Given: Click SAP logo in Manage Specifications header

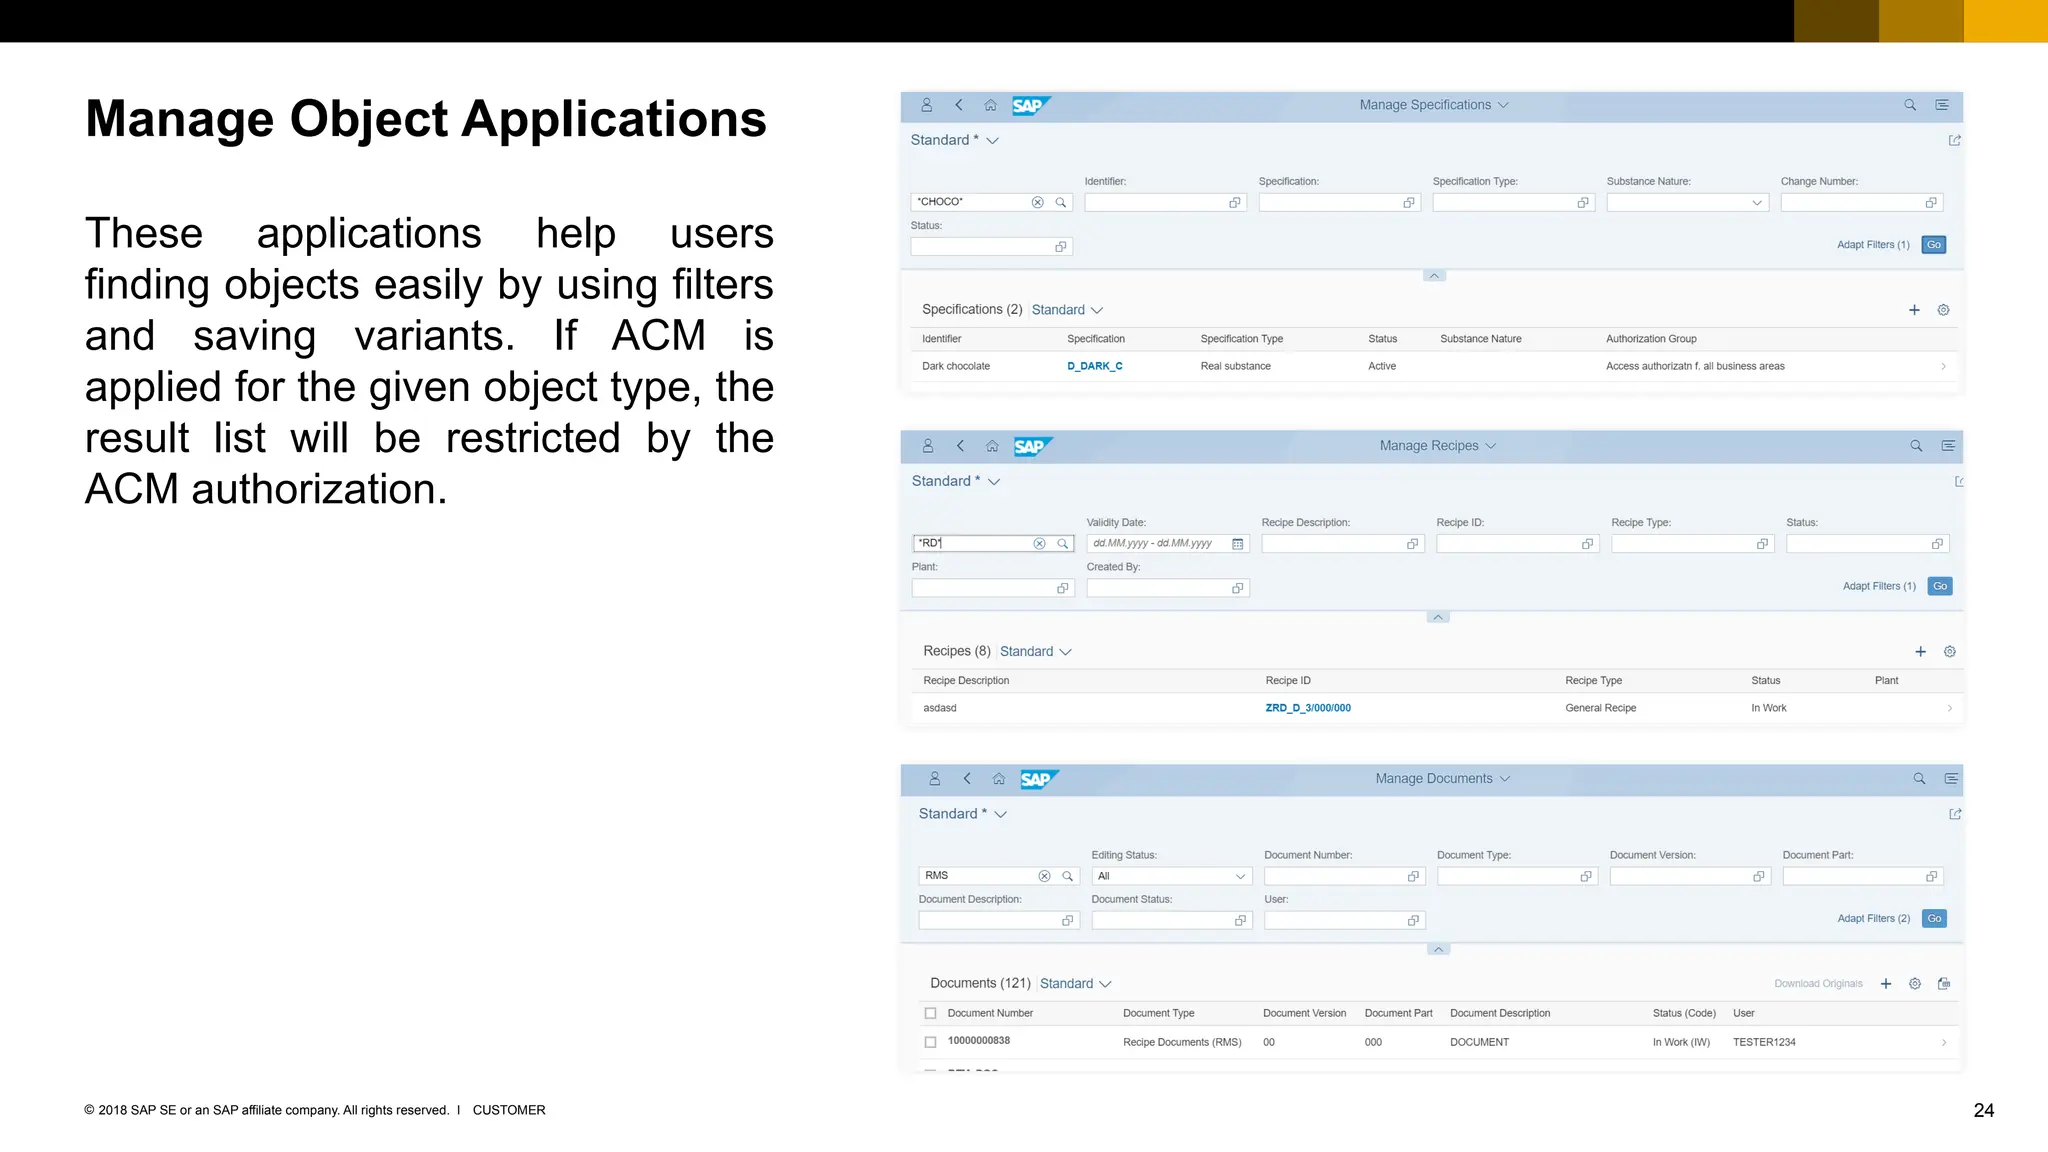Looking at the screenshot, I should pos(1029,106).
